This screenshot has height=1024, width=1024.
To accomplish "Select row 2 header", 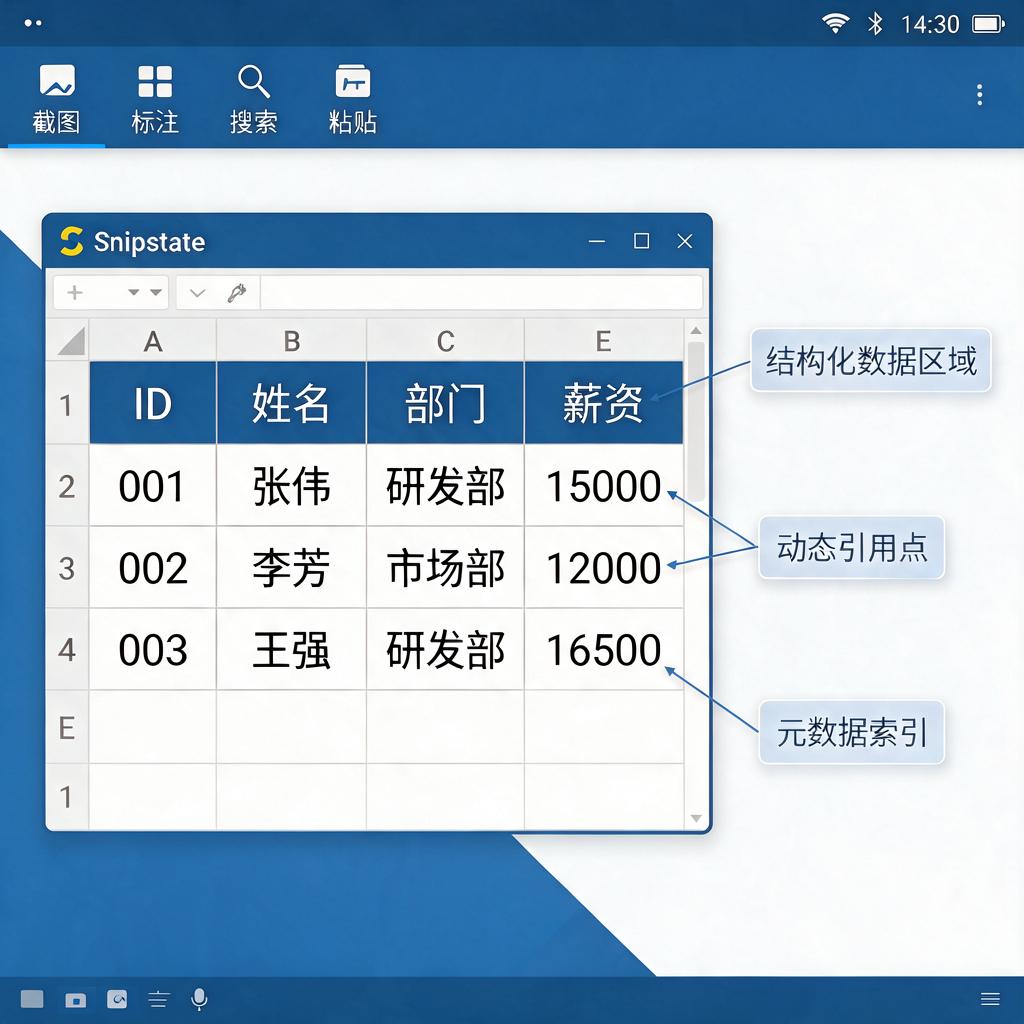I will coord(67,487).
